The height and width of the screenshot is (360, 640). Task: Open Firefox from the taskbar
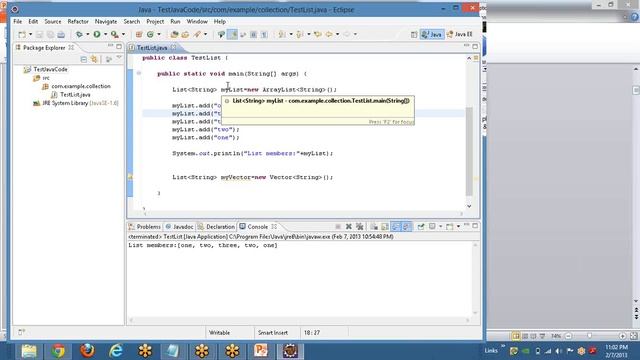[x=87, y=351]
